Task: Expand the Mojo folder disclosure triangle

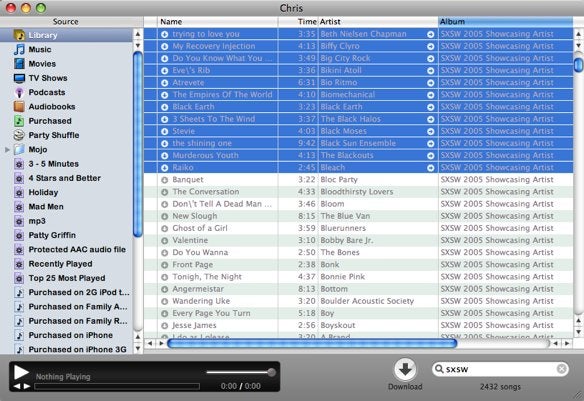Action: 7,150
